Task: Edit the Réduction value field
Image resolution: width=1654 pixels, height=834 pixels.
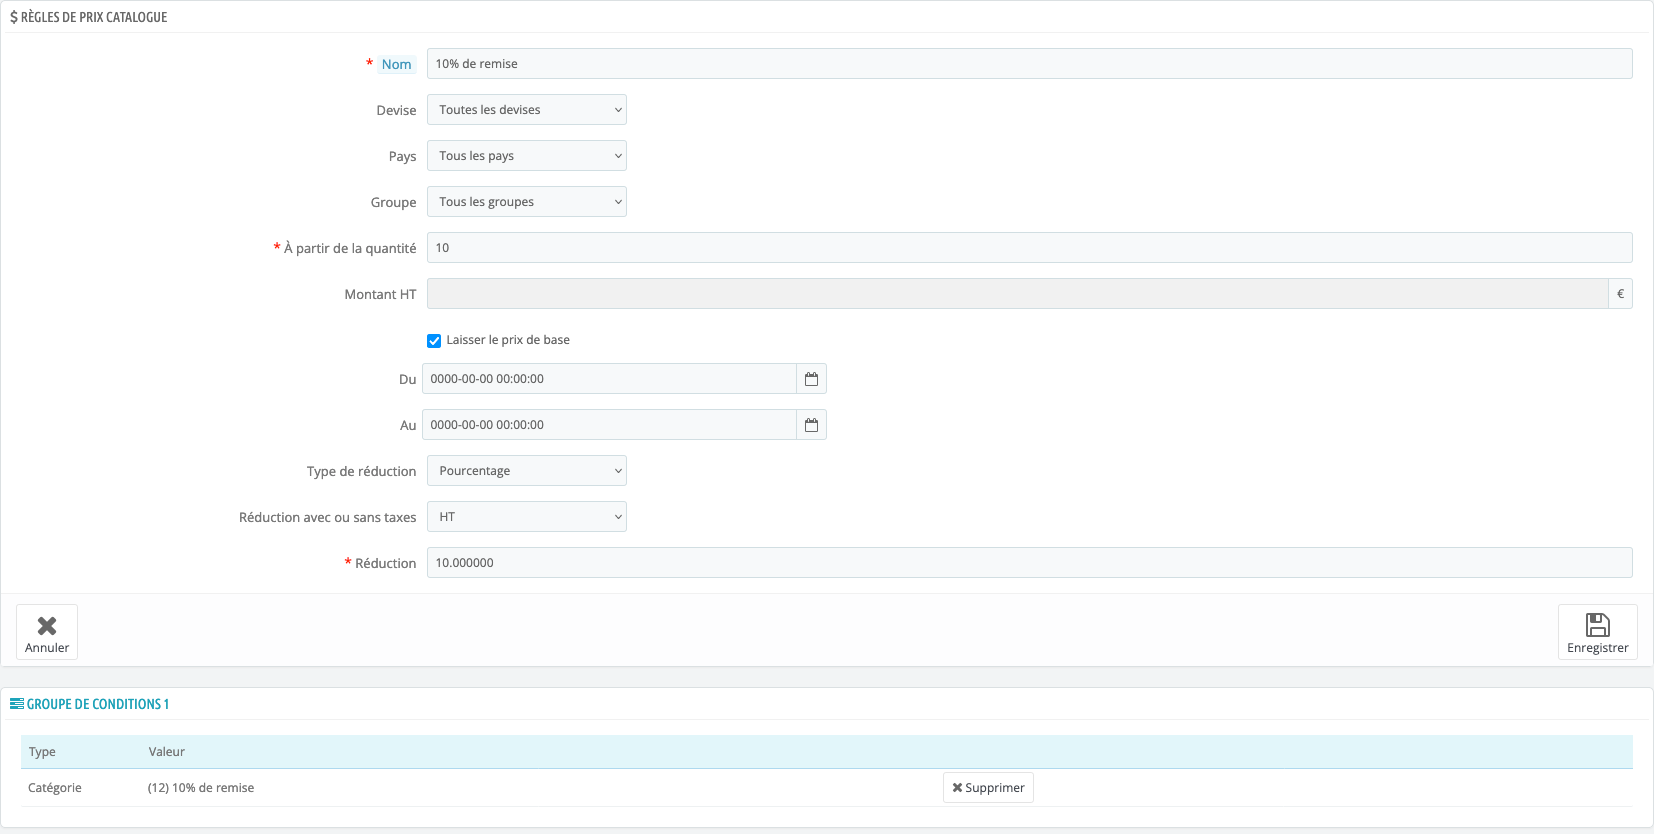Action: point(1030,563)
